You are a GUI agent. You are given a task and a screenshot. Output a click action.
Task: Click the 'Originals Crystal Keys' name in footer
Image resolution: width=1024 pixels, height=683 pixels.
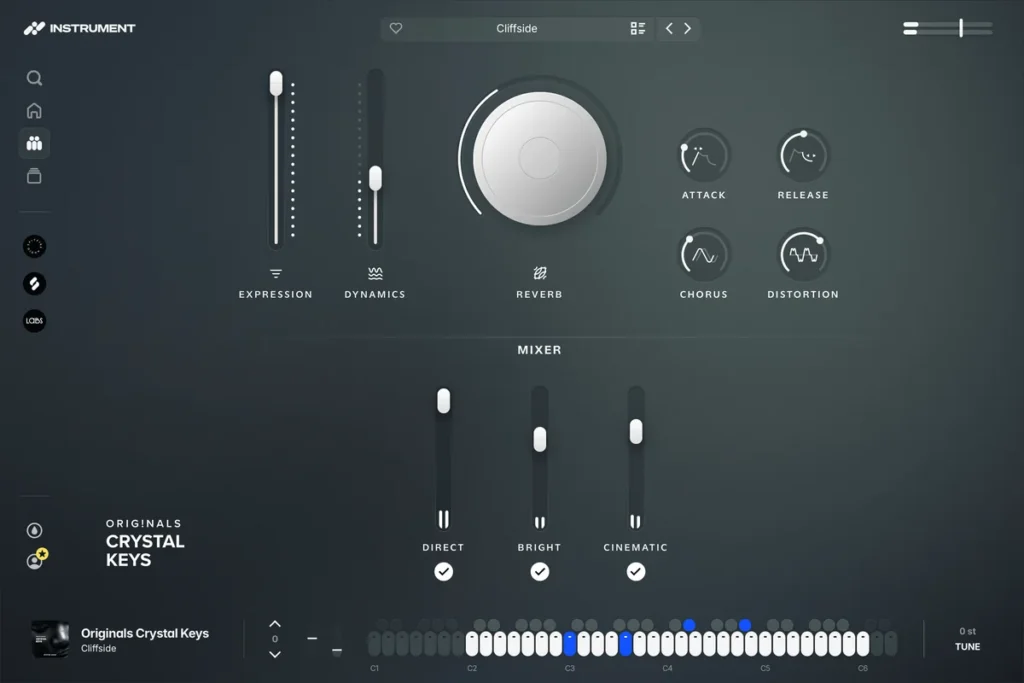point(145,633)
